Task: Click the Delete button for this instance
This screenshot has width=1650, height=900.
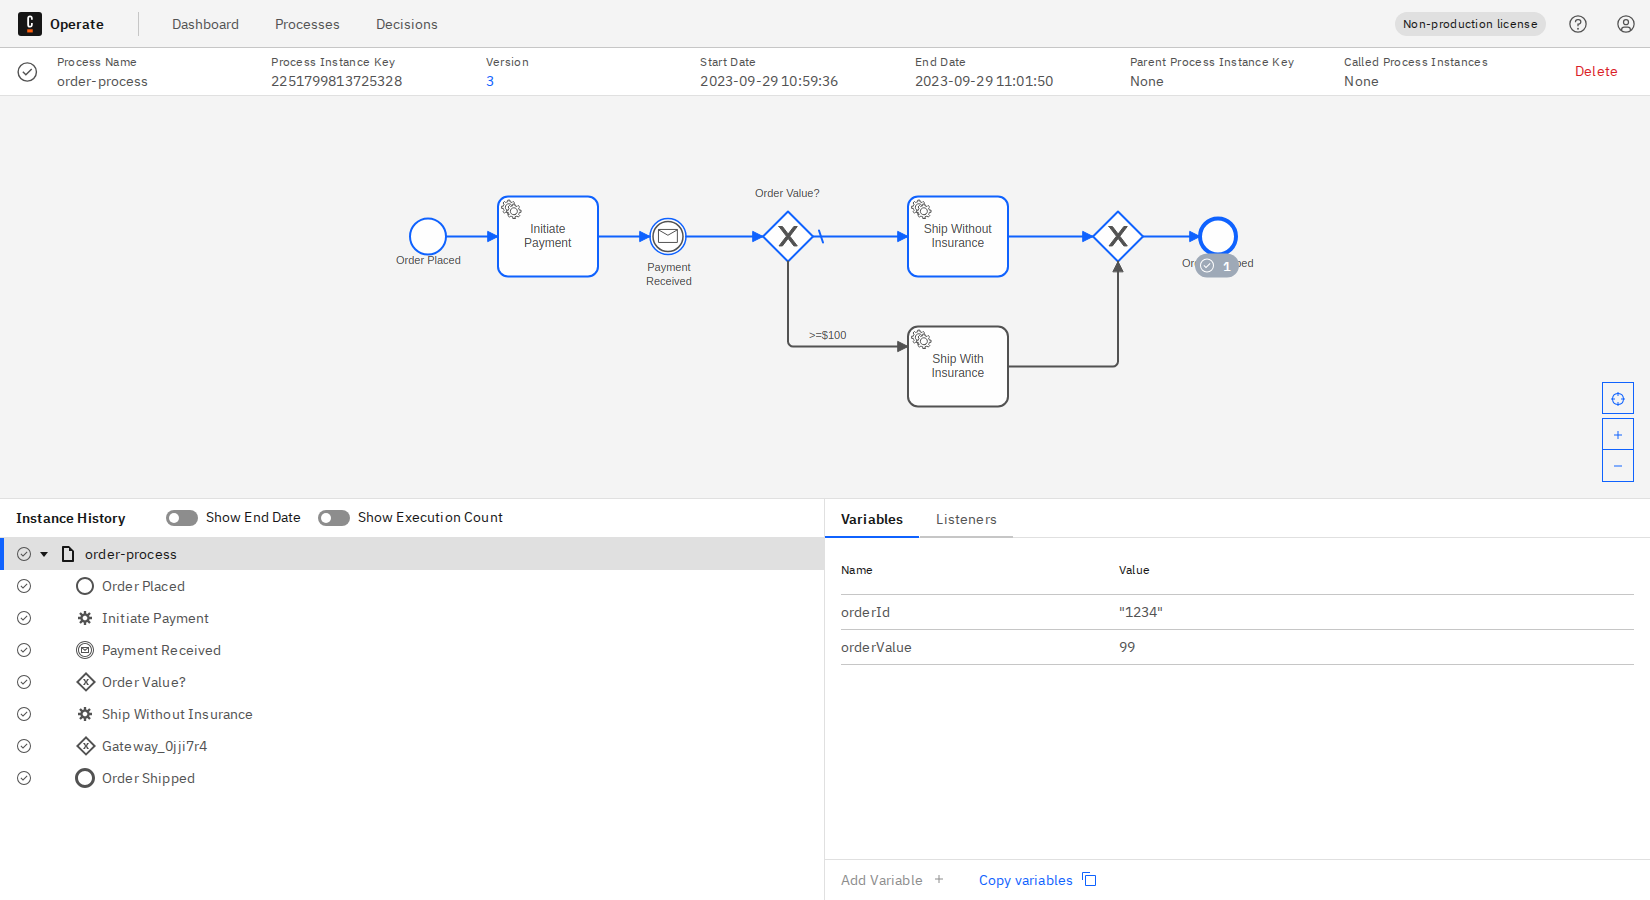Action: 1596,71
